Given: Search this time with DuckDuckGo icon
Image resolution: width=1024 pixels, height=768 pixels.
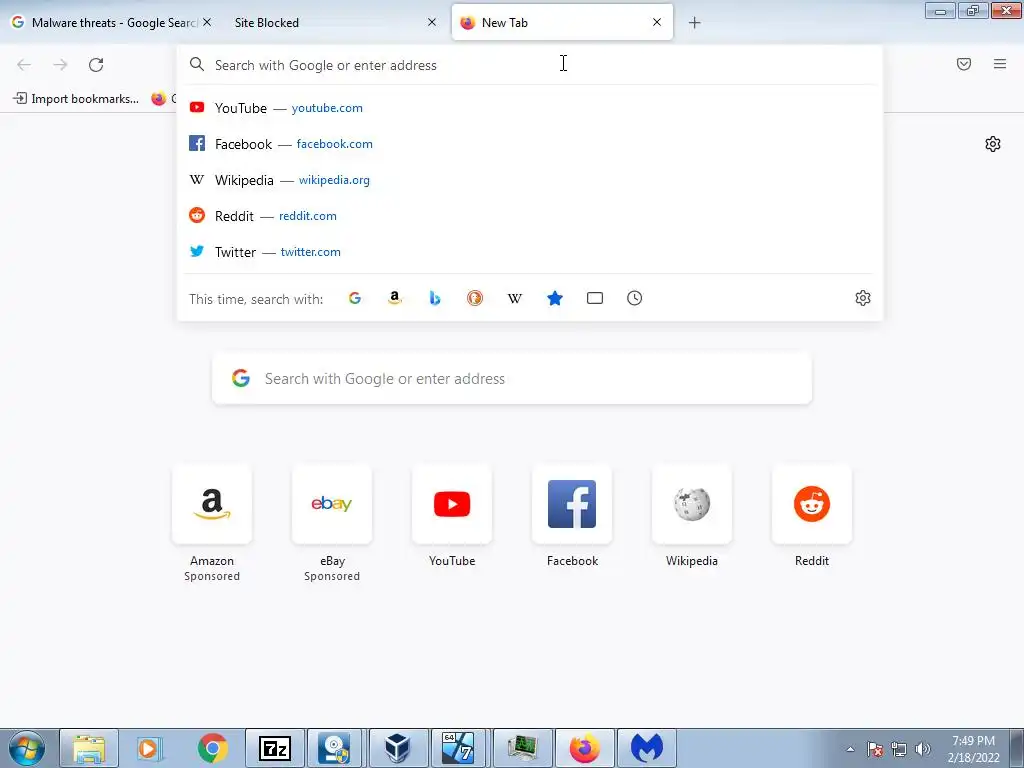Looking at the screenshot, I should click(475, 298).
